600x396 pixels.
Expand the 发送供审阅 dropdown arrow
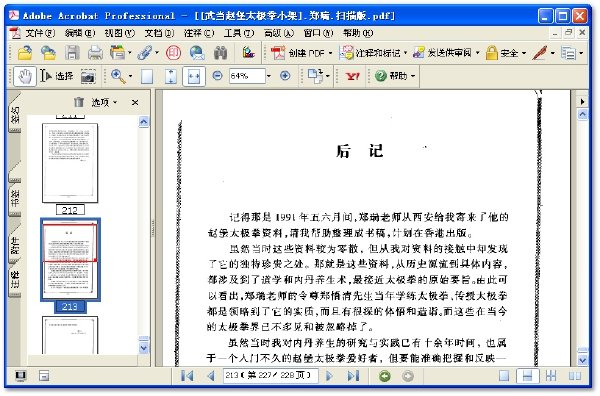click(477, 53)
